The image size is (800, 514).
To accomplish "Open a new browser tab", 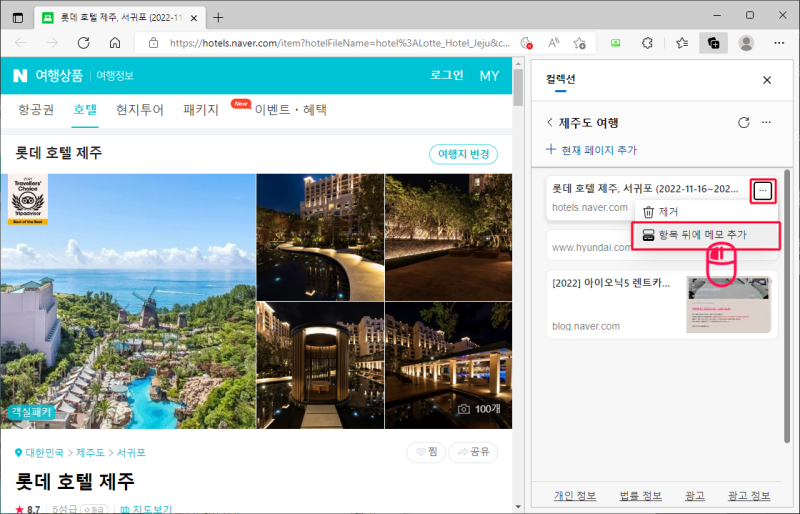I will click(218, 18).
